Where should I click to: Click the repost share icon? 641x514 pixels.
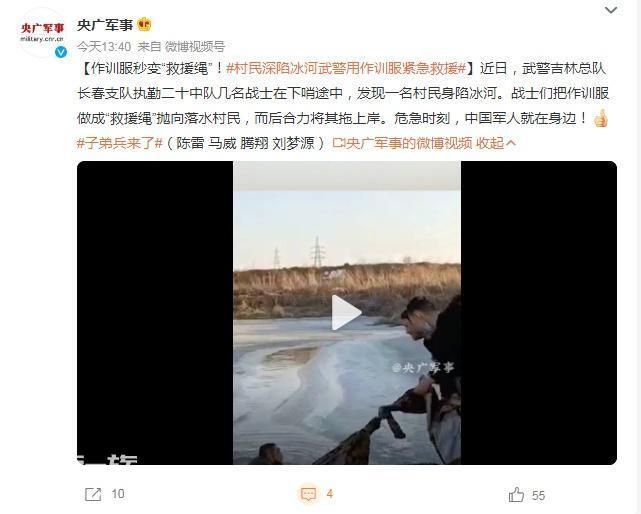point(93,494)
